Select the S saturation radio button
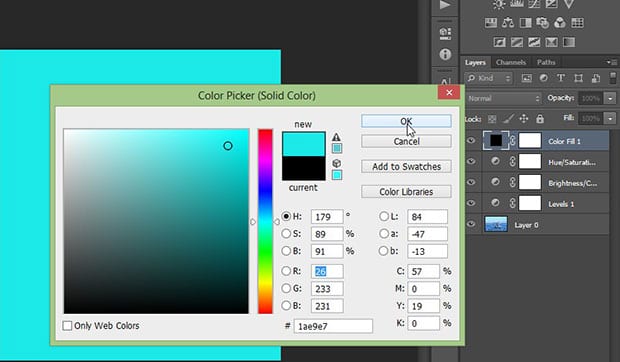Screen dimensions: 620x362 [286, 234]
